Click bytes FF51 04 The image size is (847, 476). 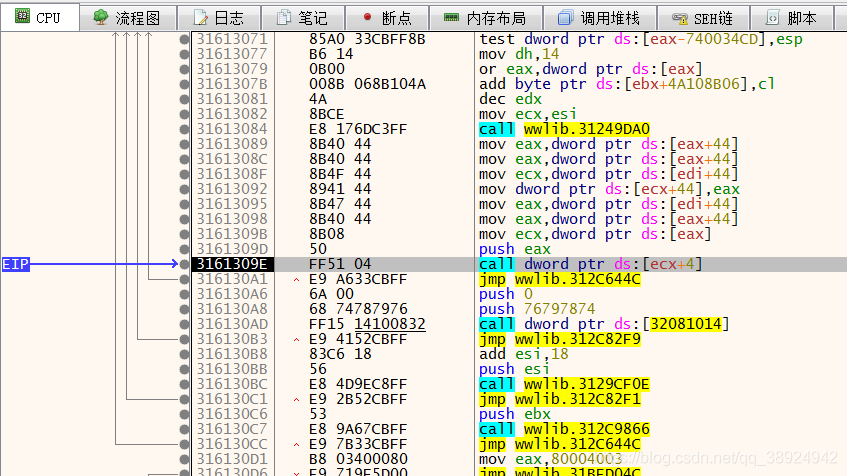tap(340, 264)
